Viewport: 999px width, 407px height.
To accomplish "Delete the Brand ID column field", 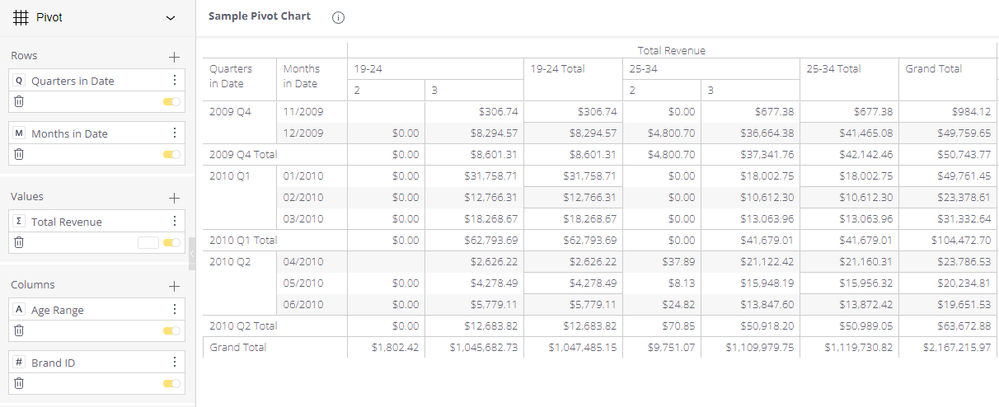I will click(x=19, y=383).
